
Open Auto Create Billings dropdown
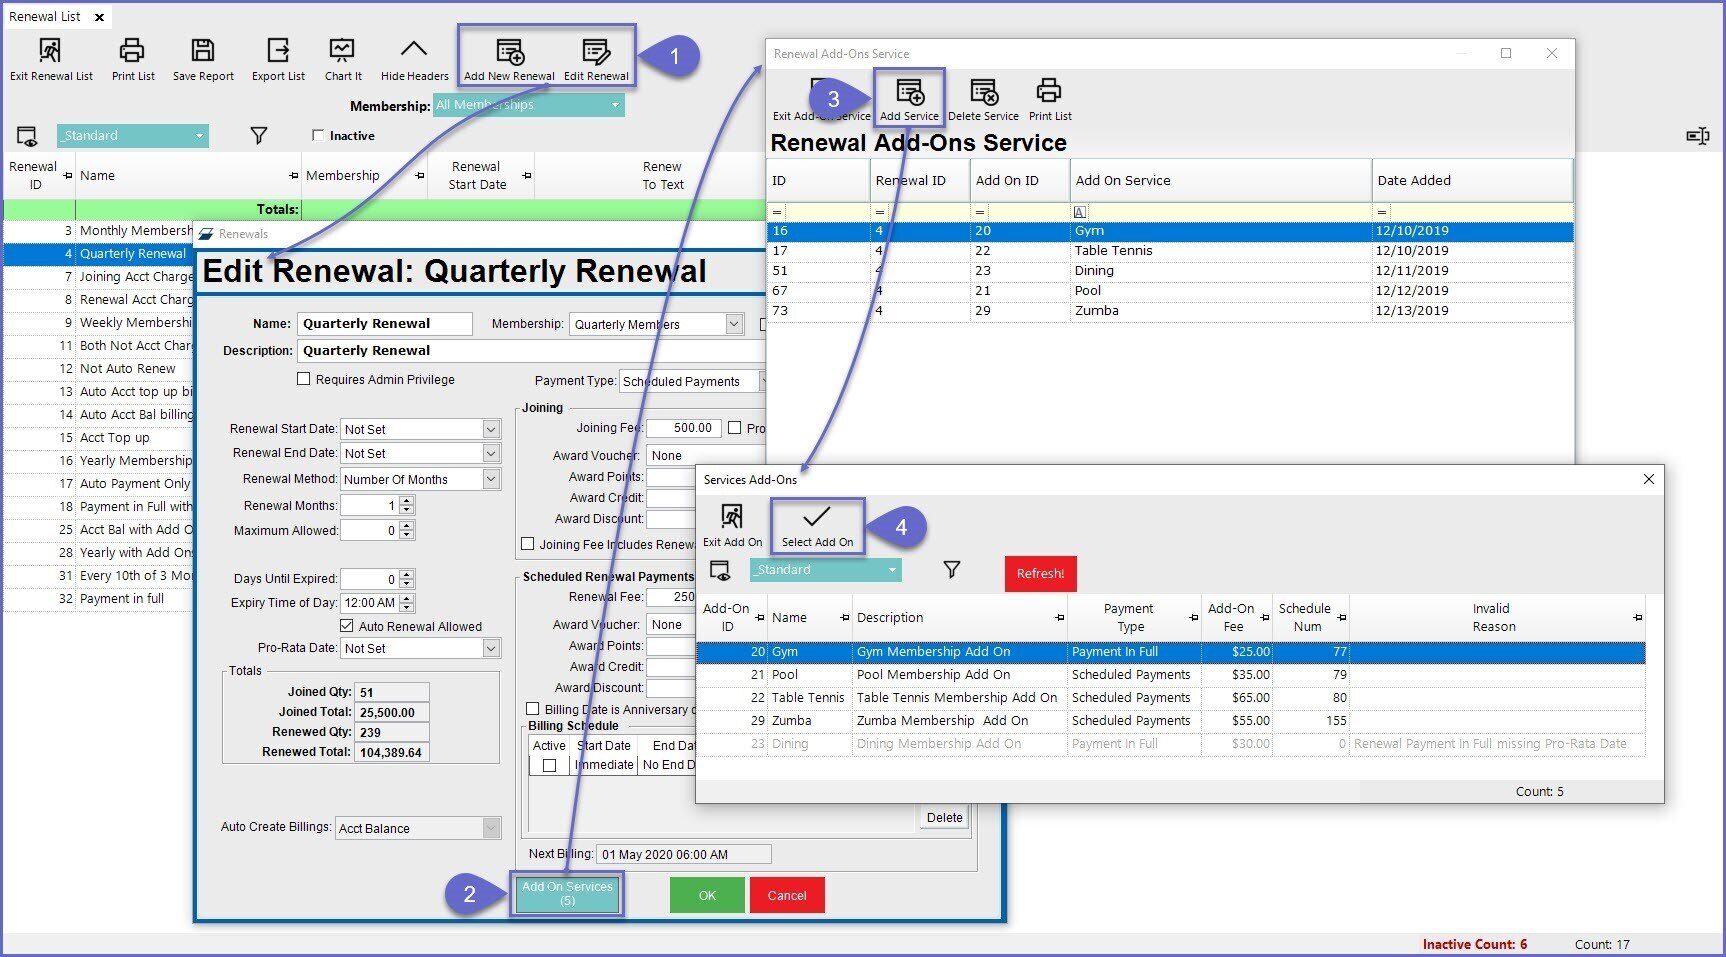click(x=418, y=828)
